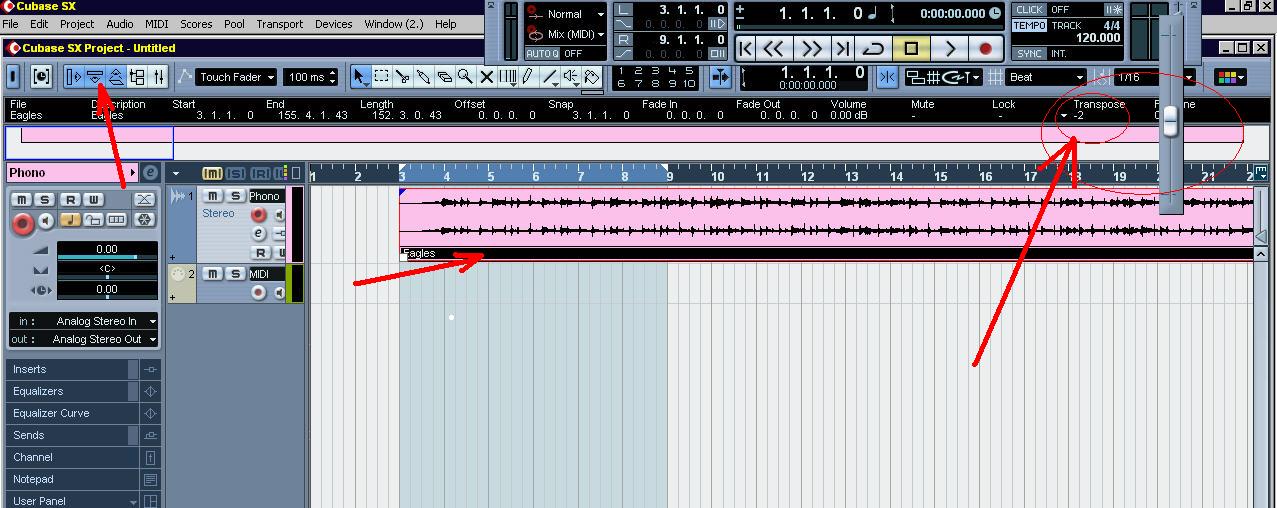Open the Mixer from toolbar
Screen dimensions: 1277x508
(x=158, y=77)
